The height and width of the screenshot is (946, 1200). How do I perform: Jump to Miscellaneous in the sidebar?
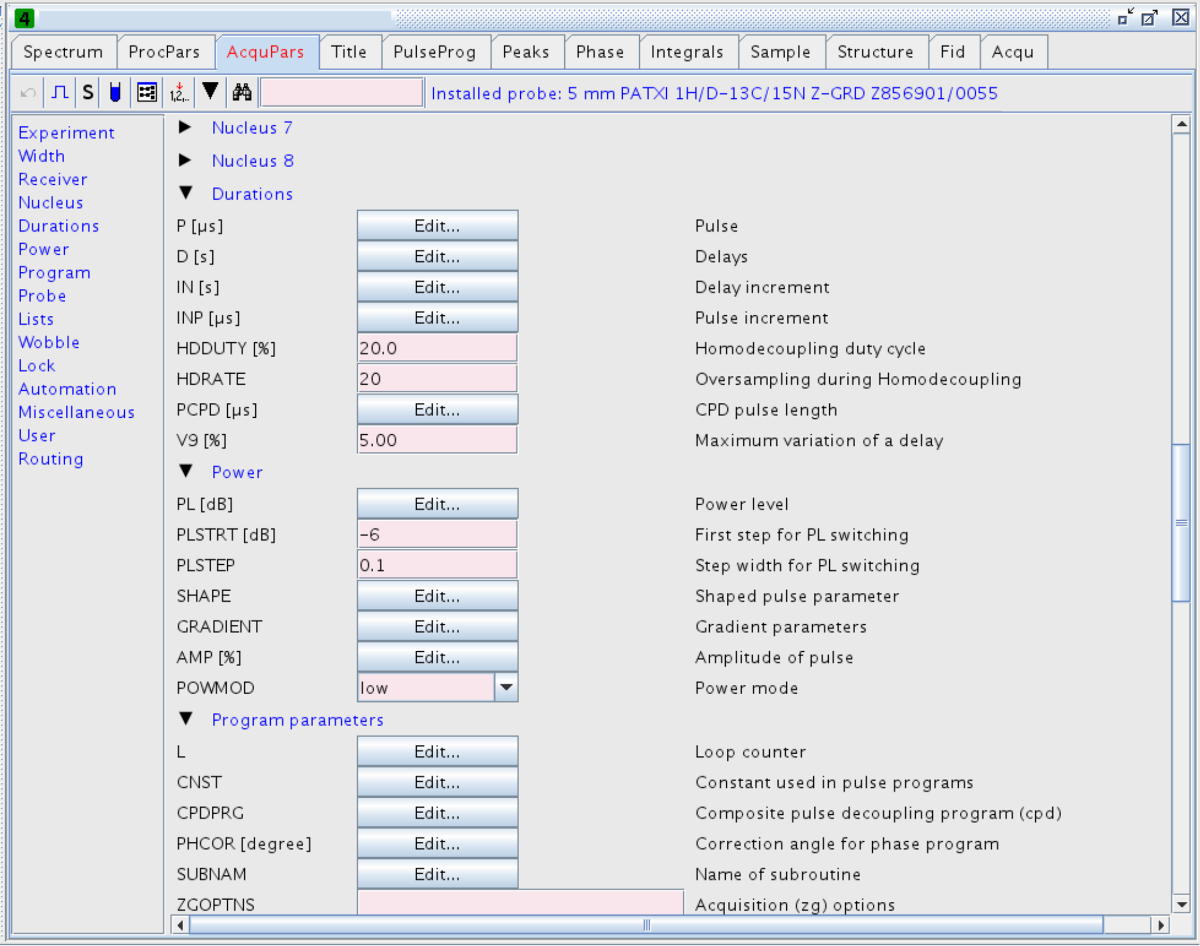click(76, 412)
